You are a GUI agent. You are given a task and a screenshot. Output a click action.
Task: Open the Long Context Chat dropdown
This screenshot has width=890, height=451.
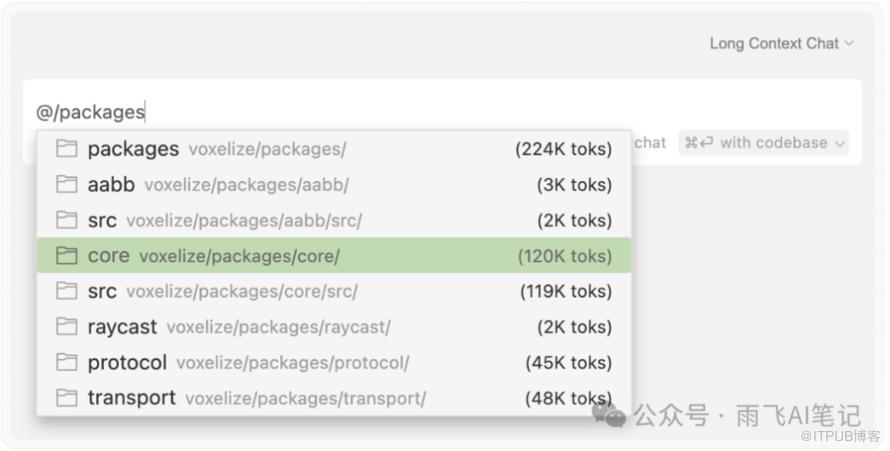pyautogui.click(x=781, y=44)
